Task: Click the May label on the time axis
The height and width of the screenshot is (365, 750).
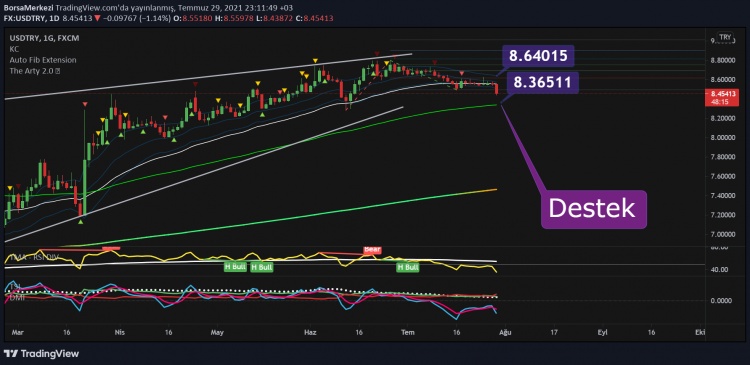Action: point(218,332)
